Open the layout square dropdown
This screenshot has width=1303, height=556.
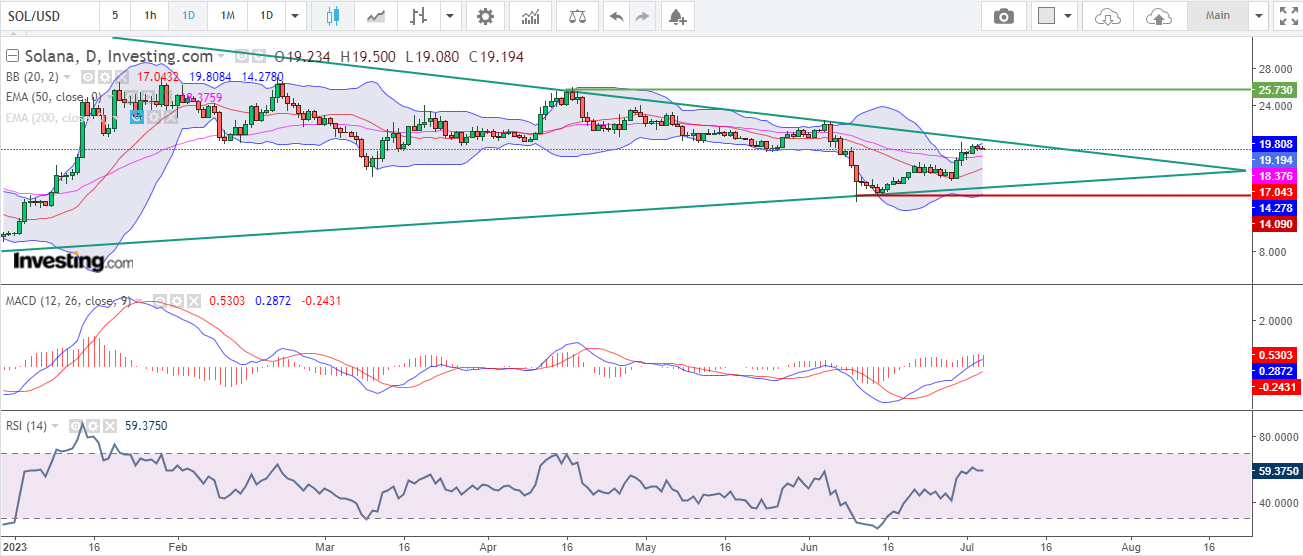pos(1054,15)
